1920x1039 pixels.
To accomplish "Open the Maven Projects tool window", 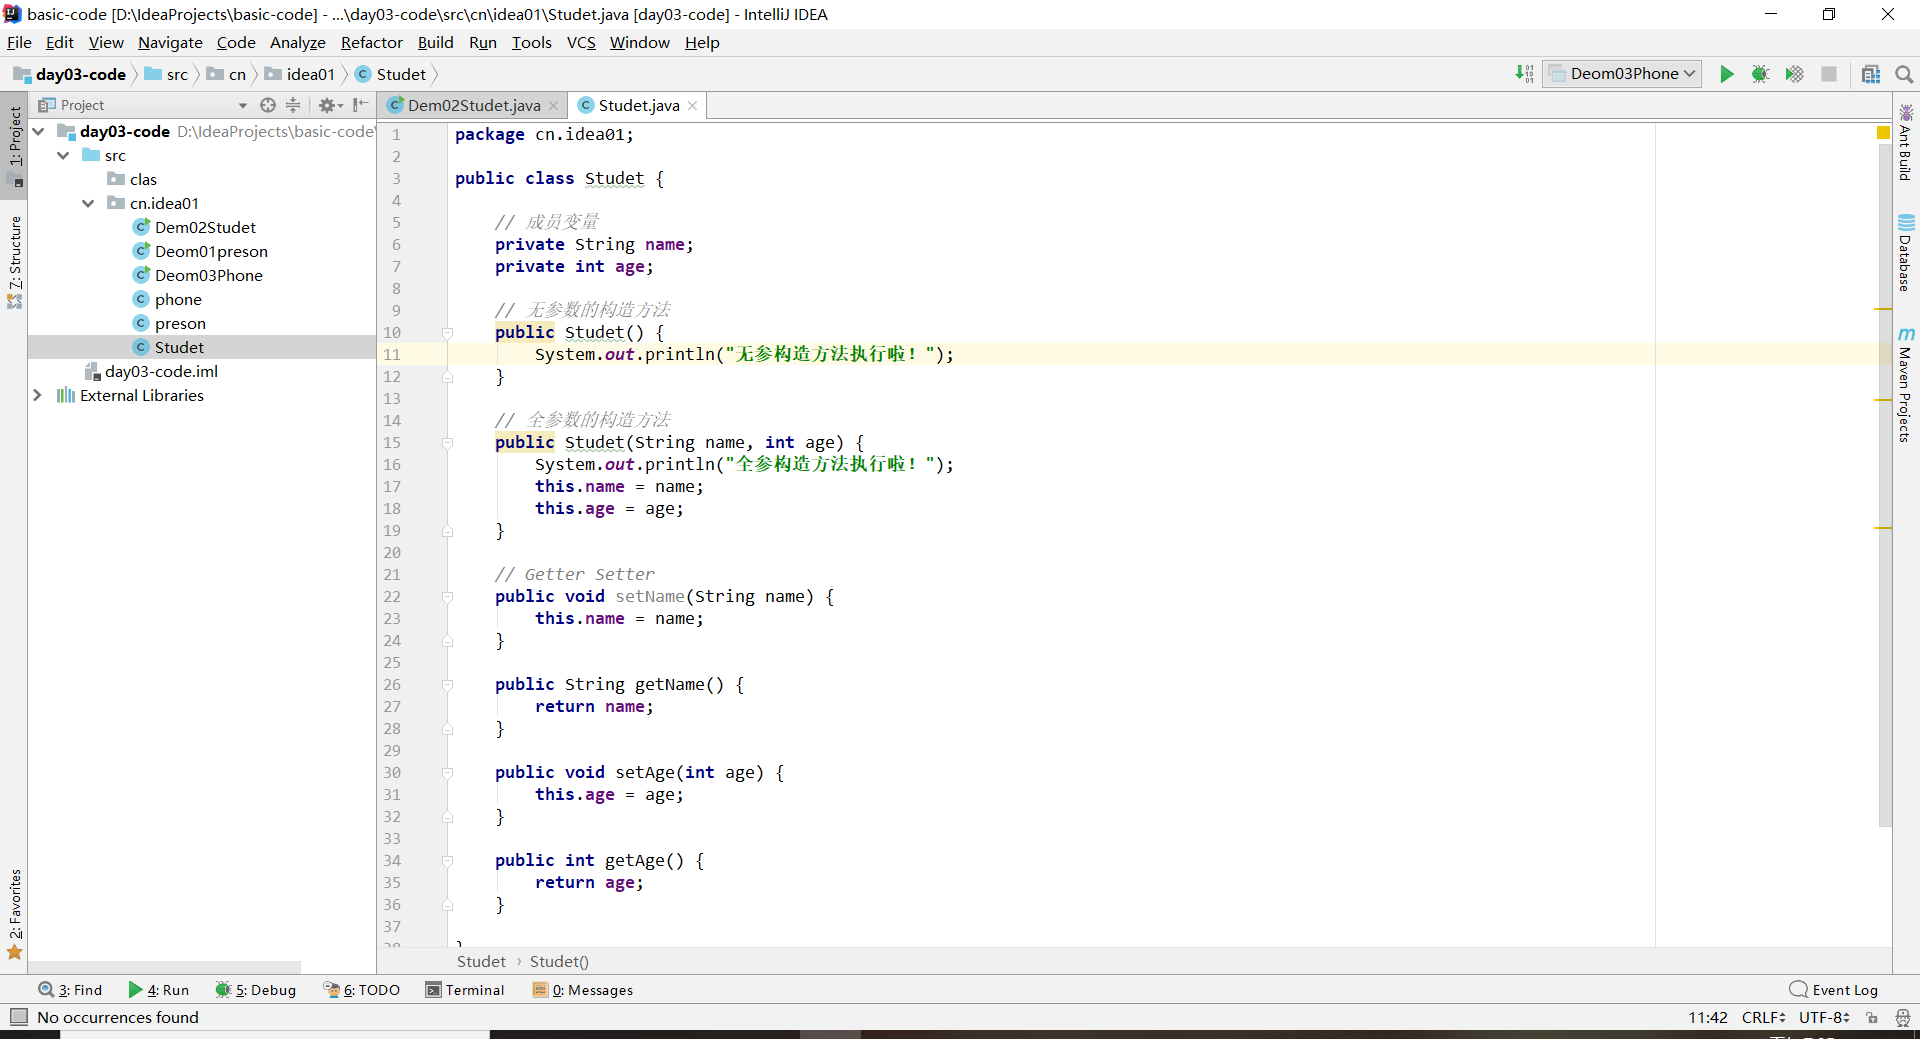I will [1906, 385].
